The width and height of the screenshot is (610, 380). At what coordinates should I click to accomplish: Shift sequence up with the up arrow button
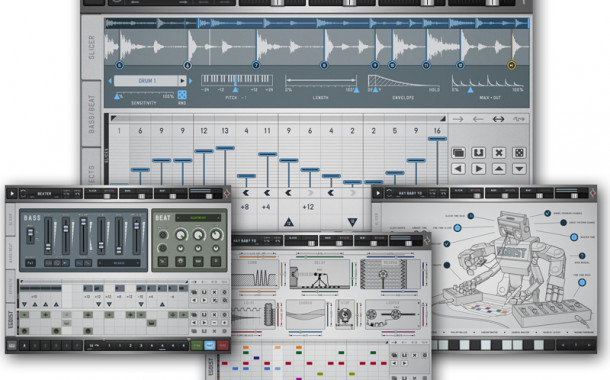[x=499, y=169]
